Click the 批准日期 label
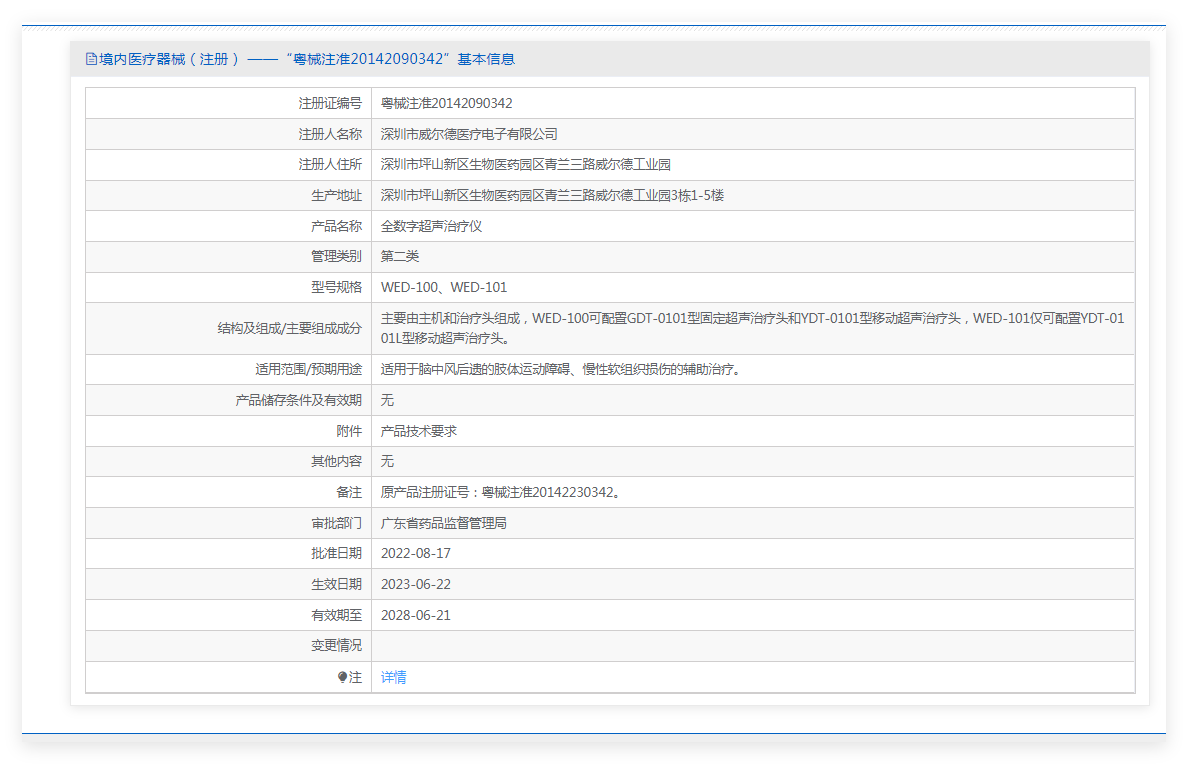This screenshot has height=764, width=1188. click(x=336, y=553)
